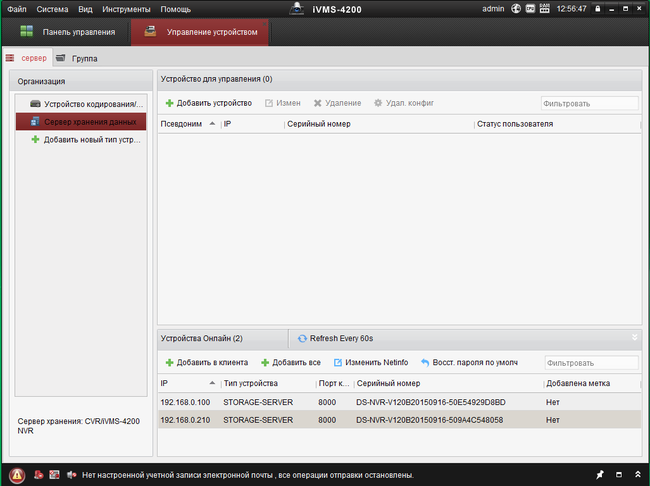Image resolution: width=650 pixels, height=486 pixels.
Task: Click the red сервер list icon
Action: (x=10, y=58)
